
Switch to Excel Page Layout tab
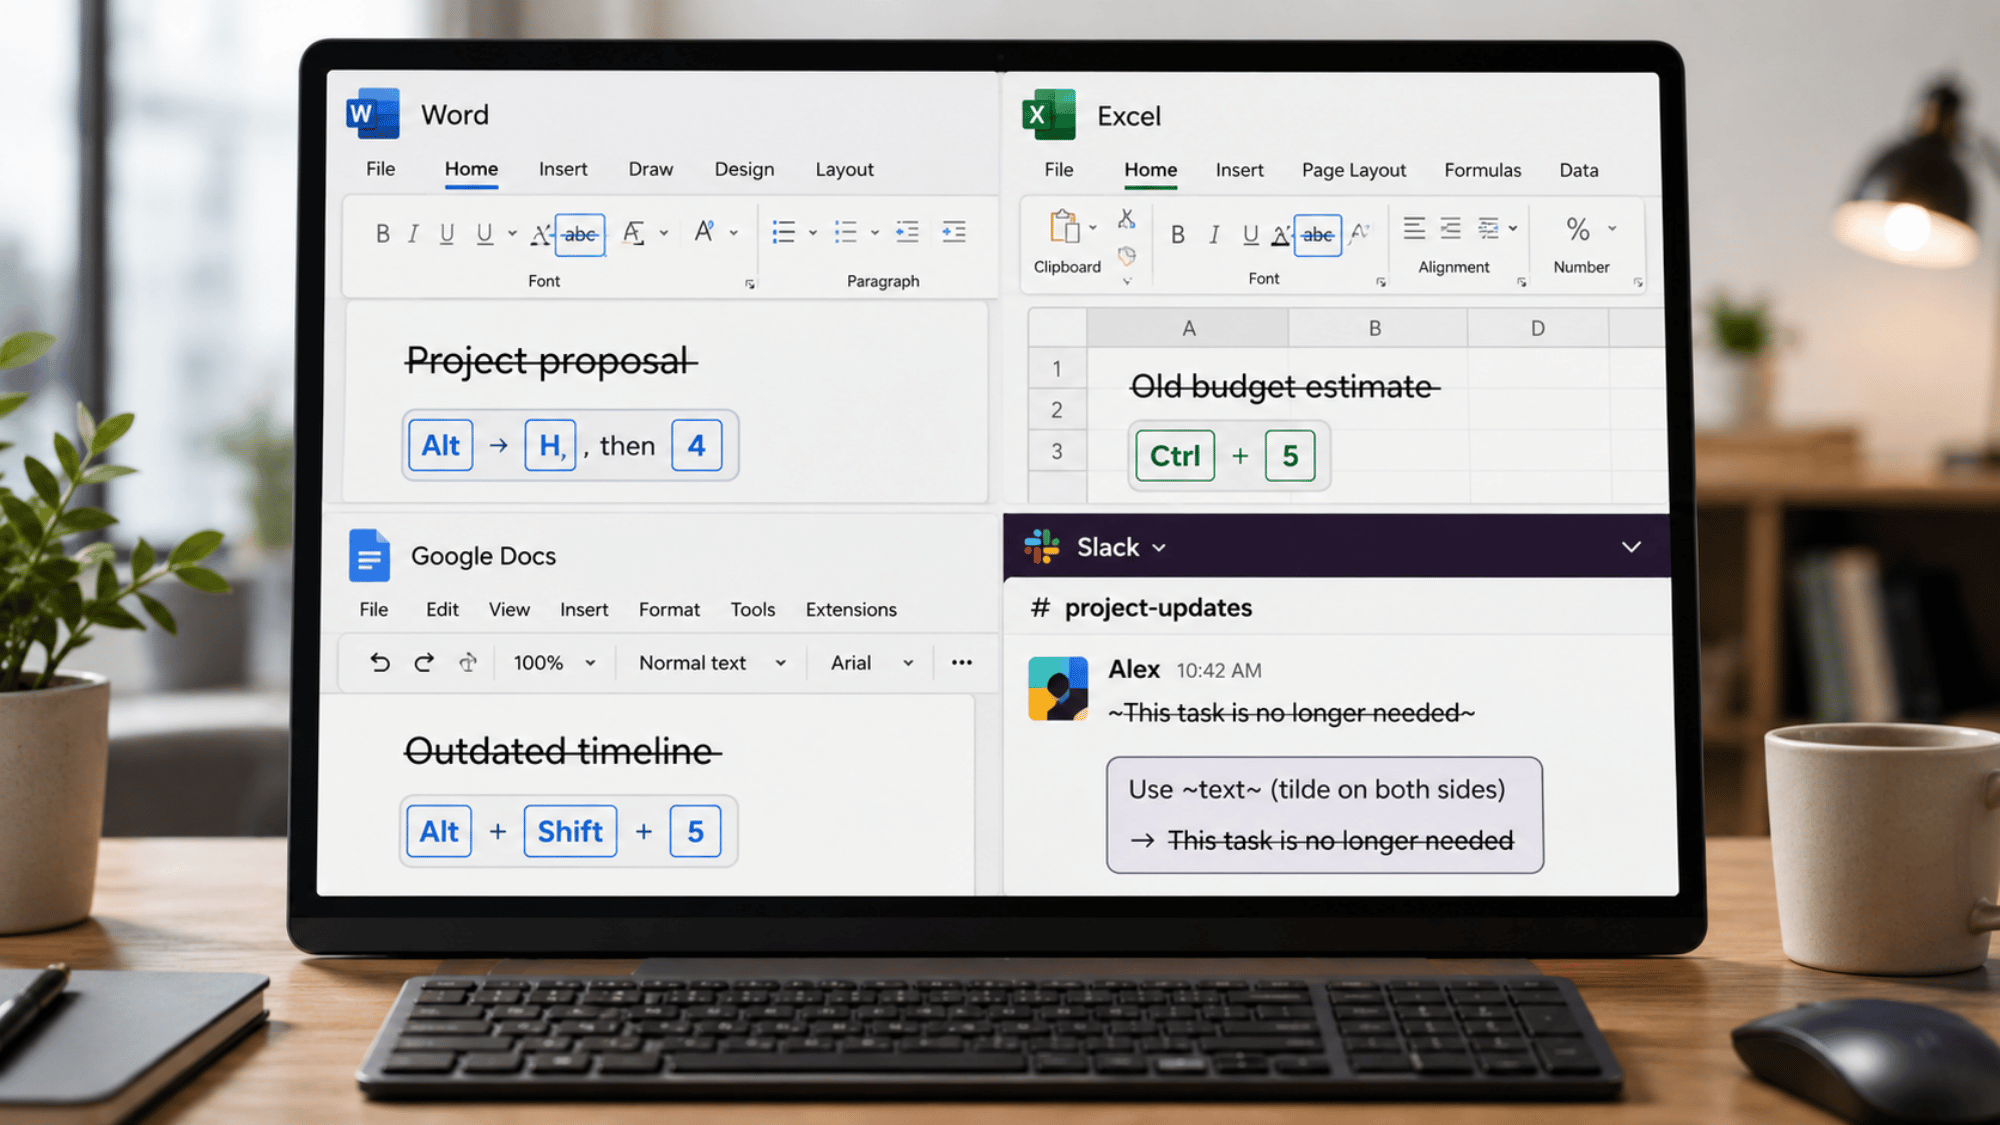coord(1354,170)
